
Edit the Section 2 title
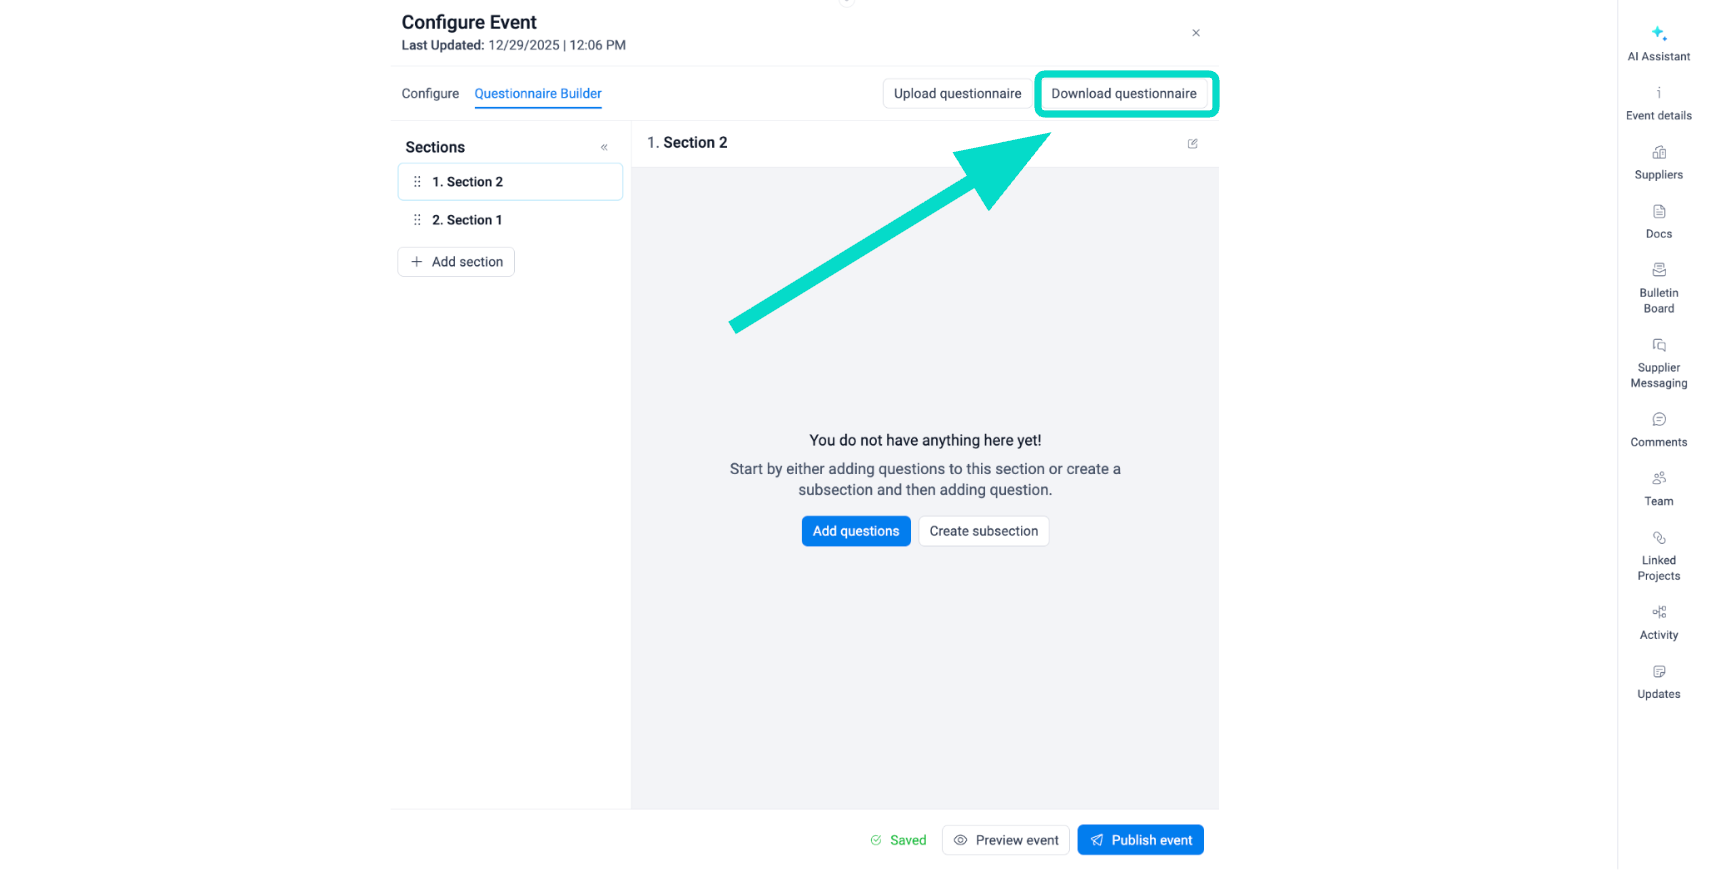click(x=1192, y=144)
